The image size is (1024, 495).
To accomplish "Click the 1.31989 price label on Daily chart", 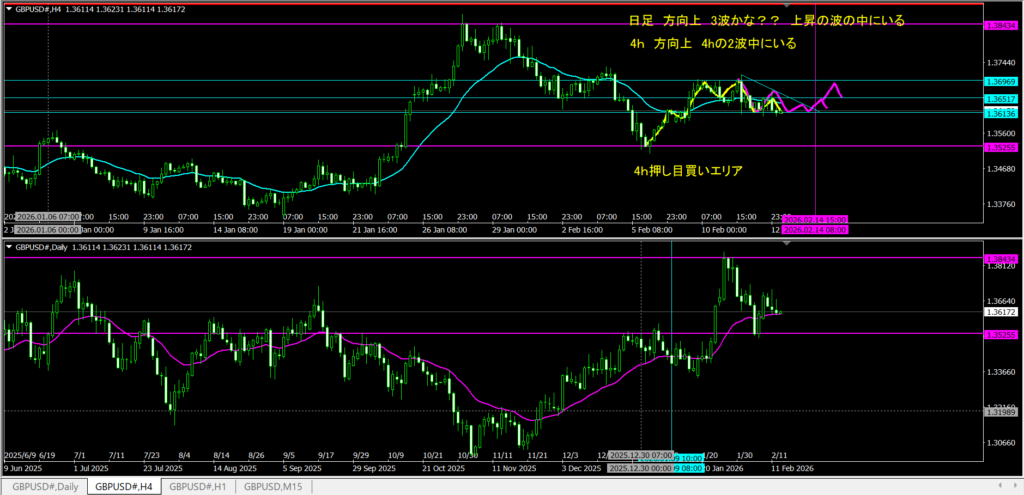I will [x=1000, y=411].
